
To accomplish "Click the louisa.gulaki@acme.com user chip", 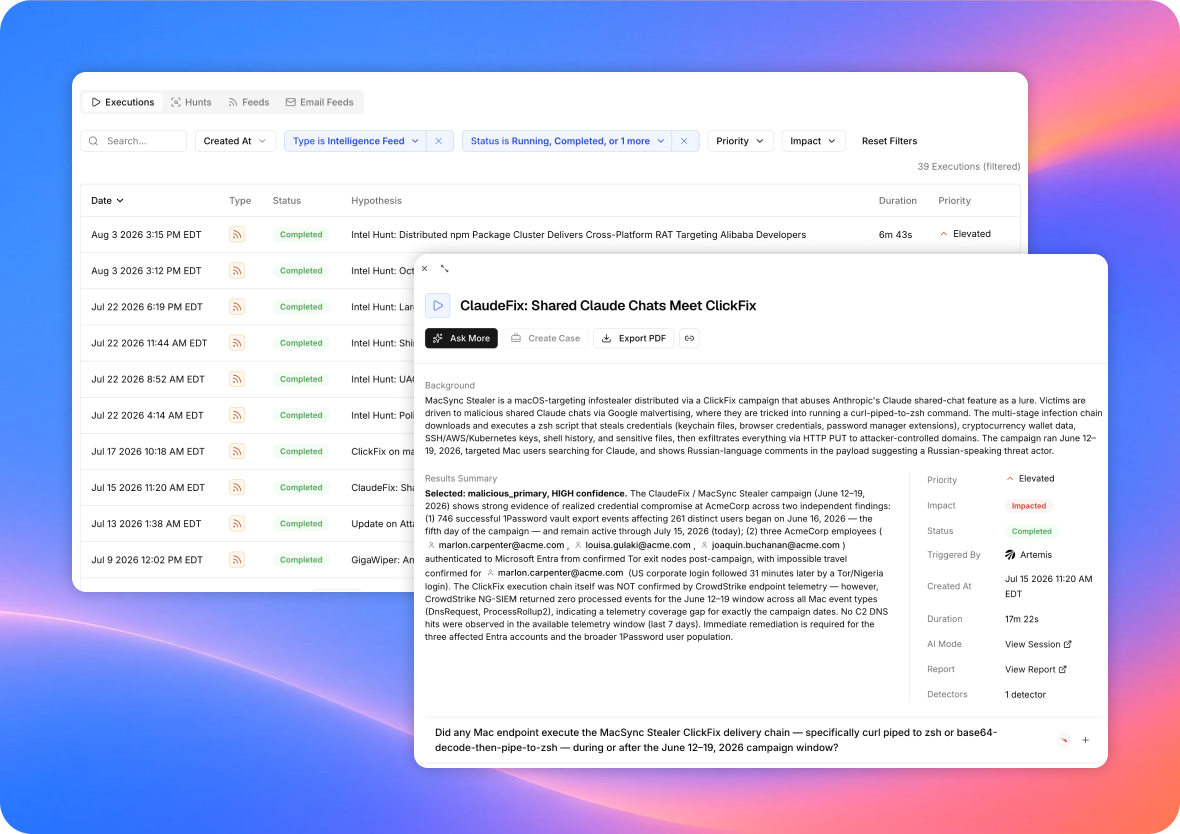I will (631, 545).
